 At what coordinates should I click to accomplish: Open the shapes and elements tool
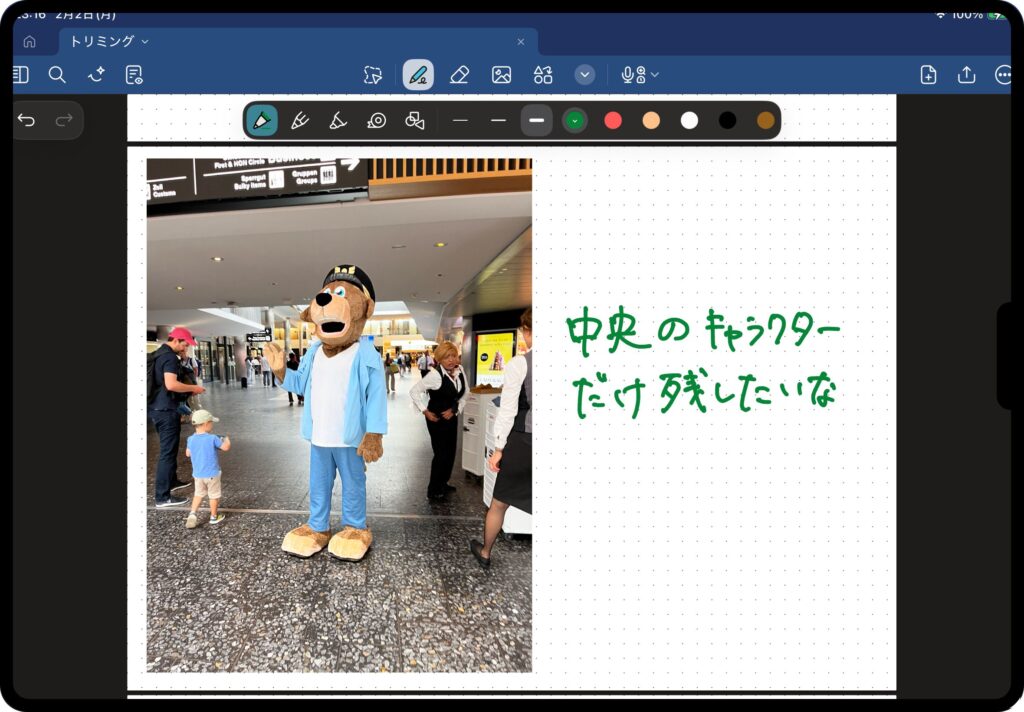pos(543,75)
